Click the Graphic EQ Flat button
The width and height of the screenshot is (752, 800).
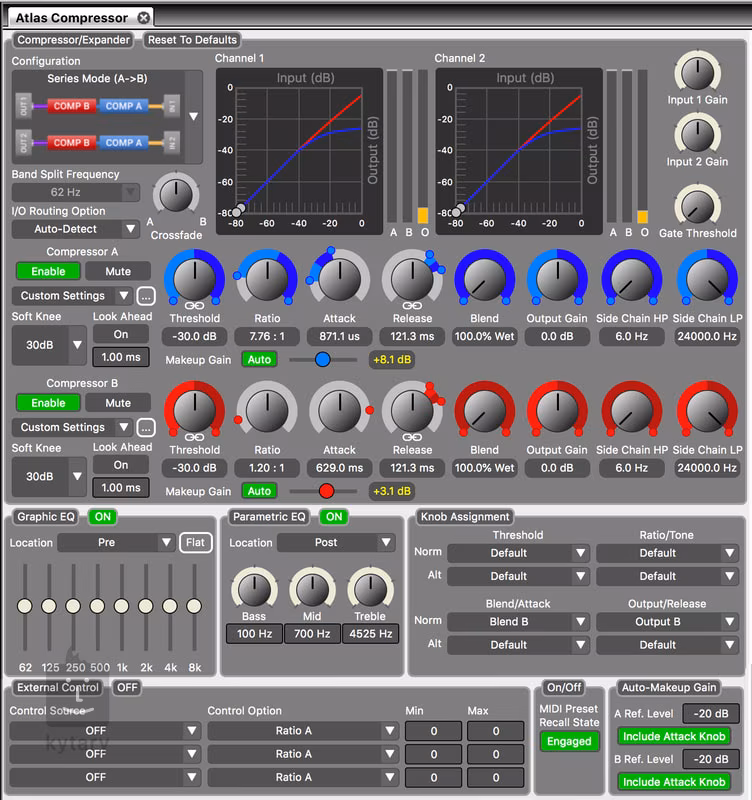196,543
